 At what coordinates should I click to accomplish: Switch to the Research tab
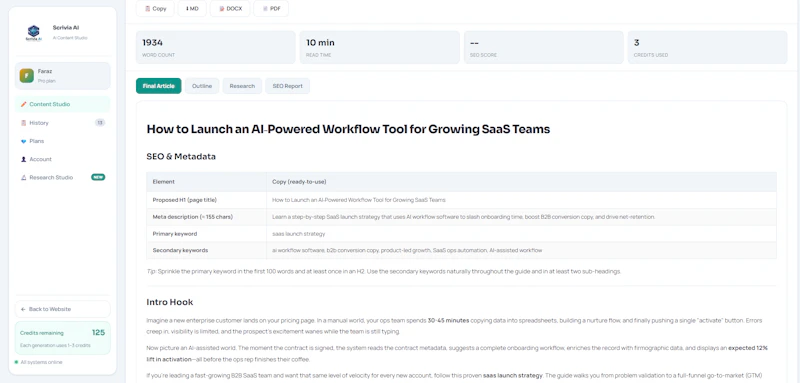click(242, 86)
